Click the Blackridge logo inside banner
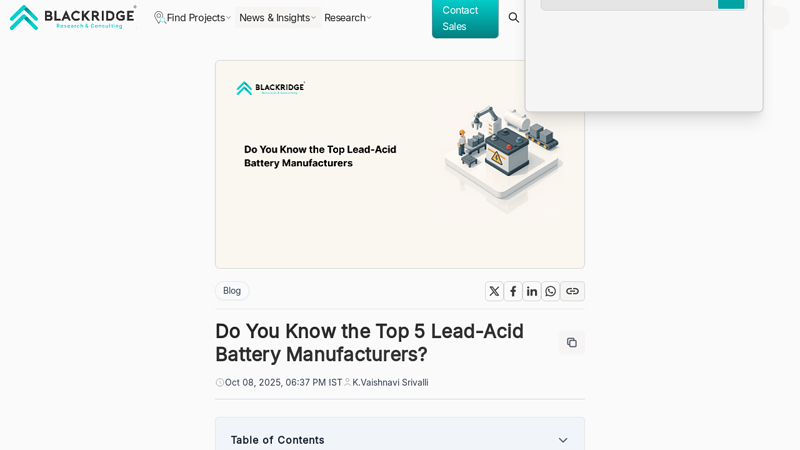The image size is (800, 450). 271,88
